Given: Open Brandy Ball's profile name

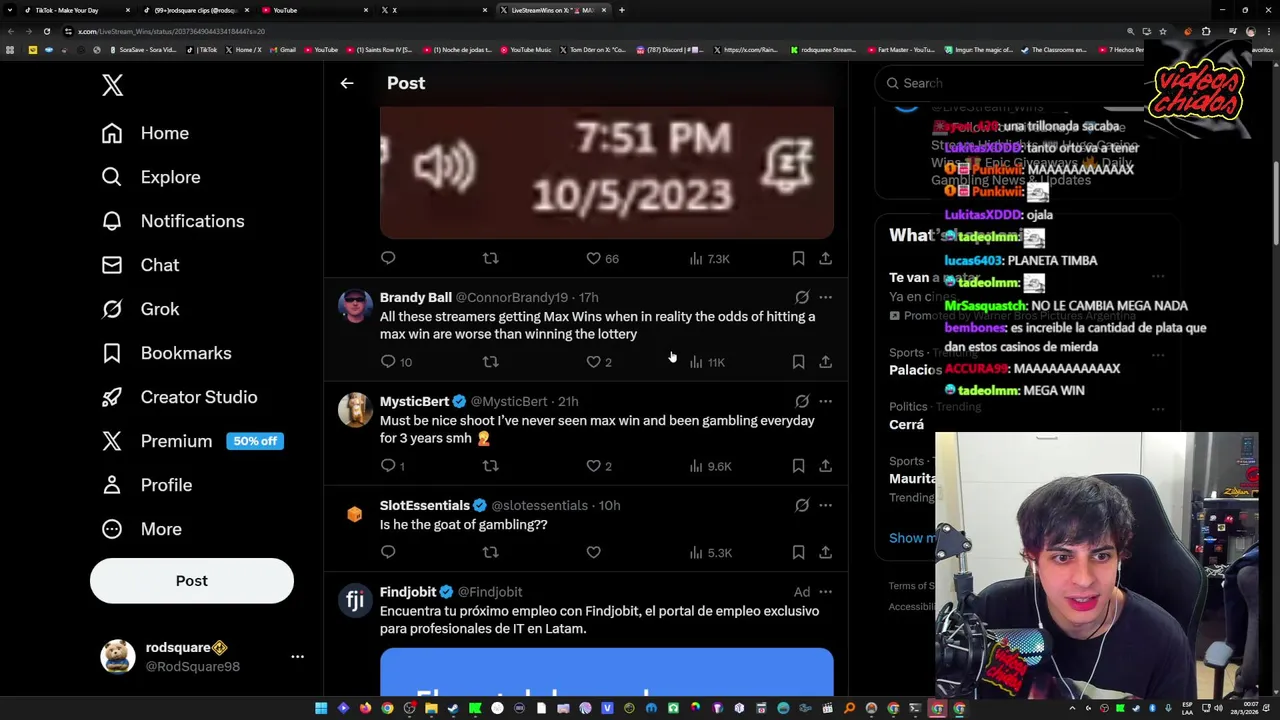Looking at the screenshot, I should click(x=416, y=297).
